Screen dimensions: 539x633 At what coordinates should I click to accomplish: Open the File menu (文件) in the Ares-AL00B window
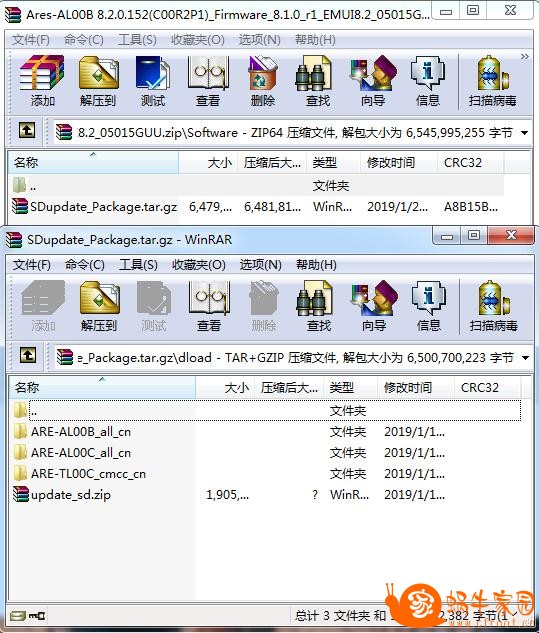pyautogui.click(x=31, y=40)
